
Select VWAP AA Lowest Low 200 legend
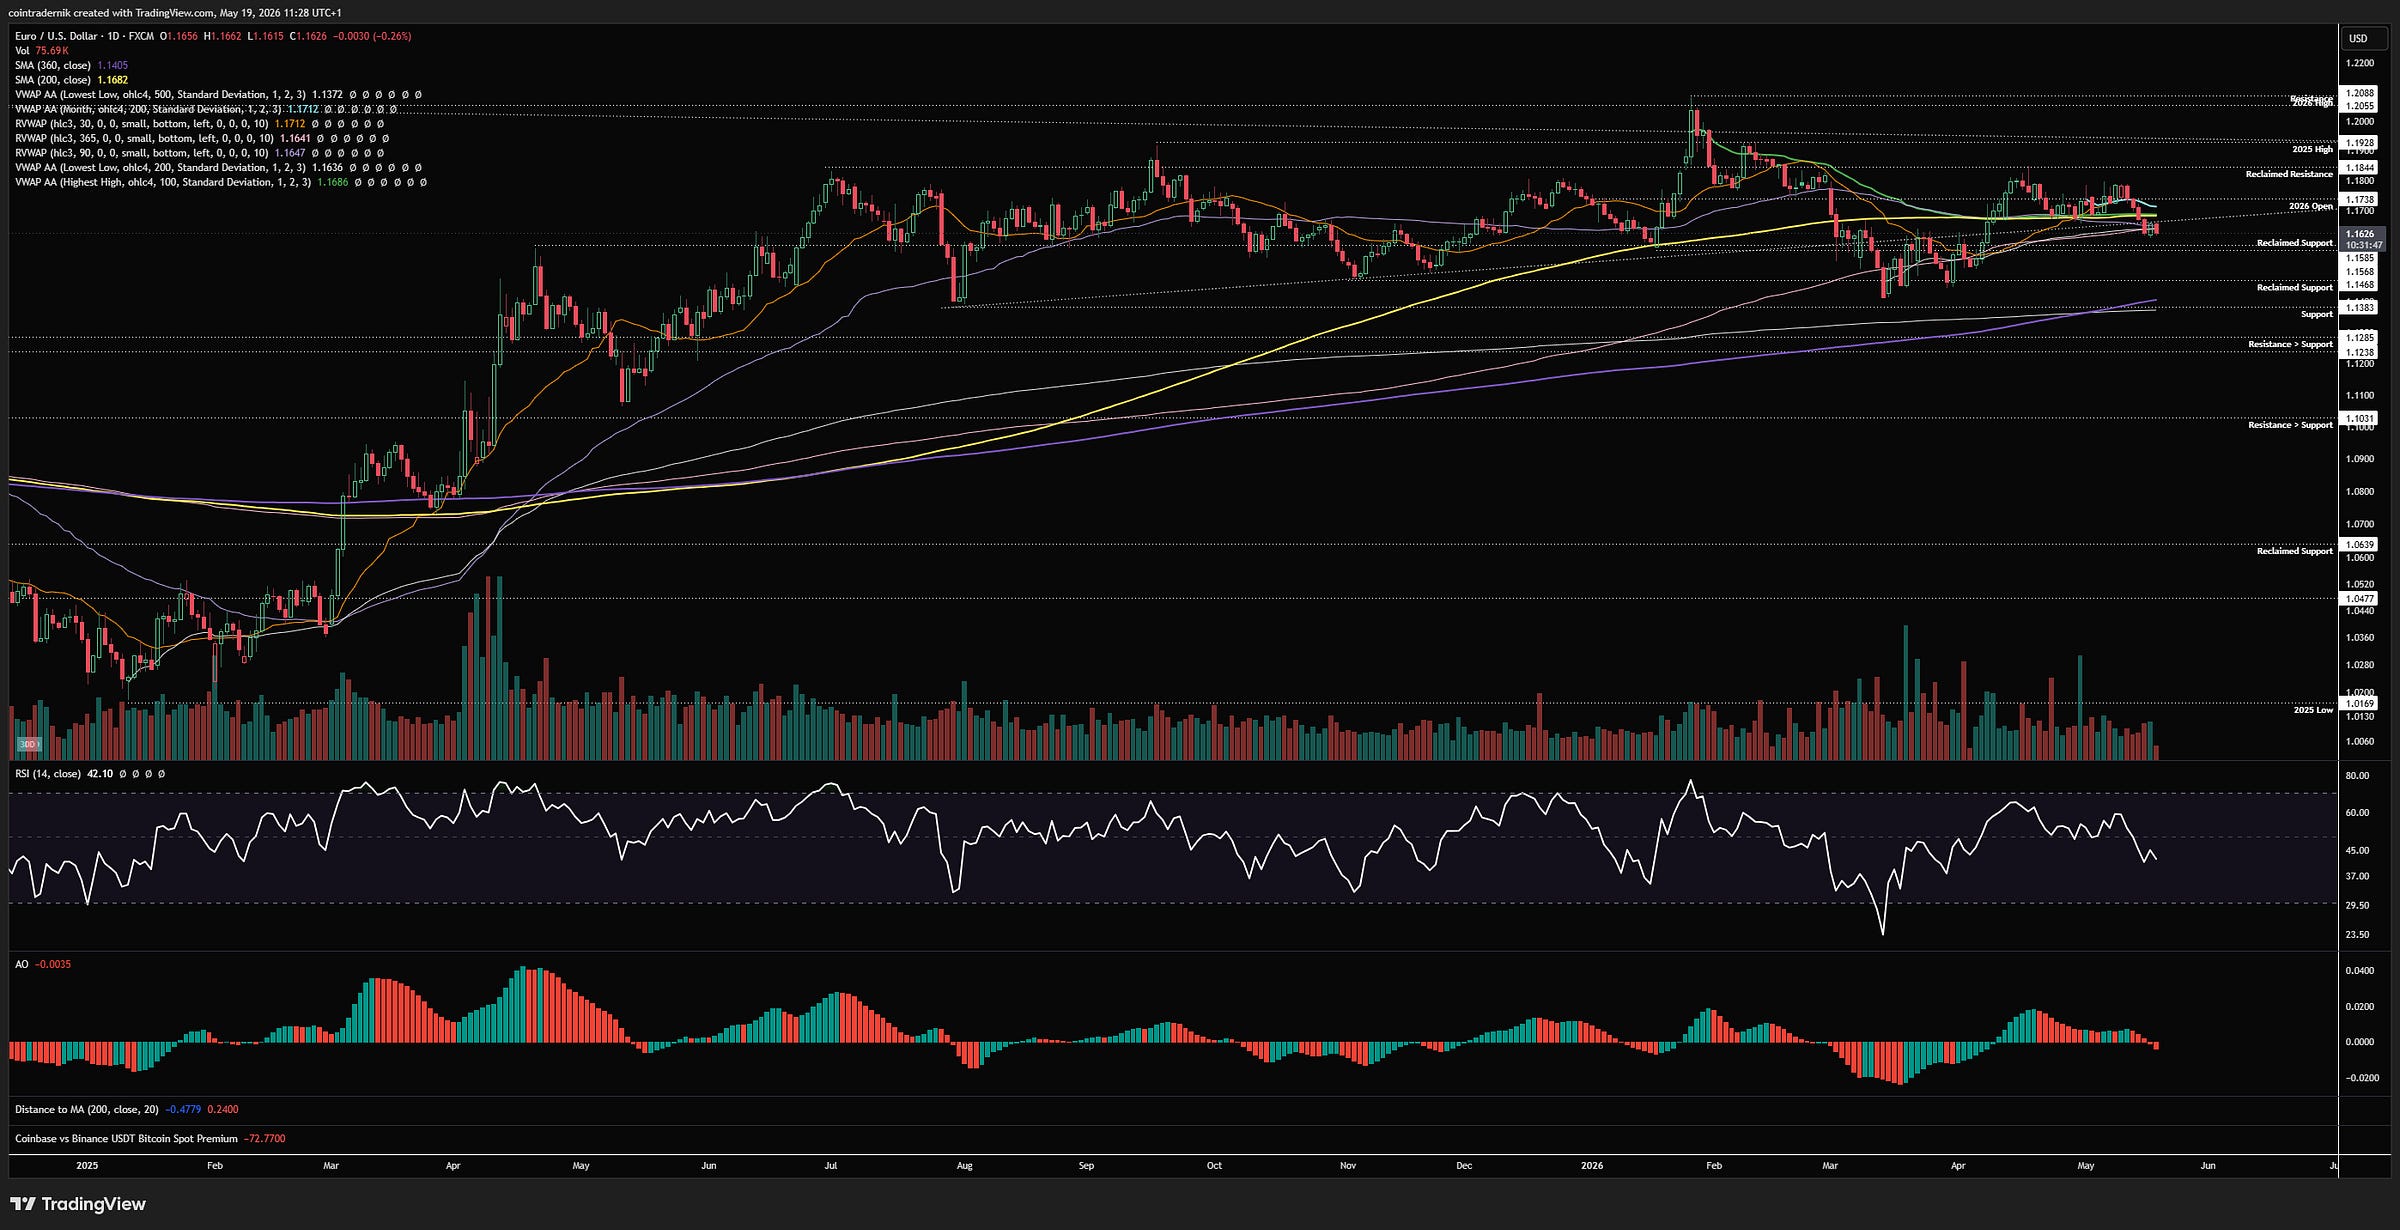pyautogui.click(x=218, y=168)
